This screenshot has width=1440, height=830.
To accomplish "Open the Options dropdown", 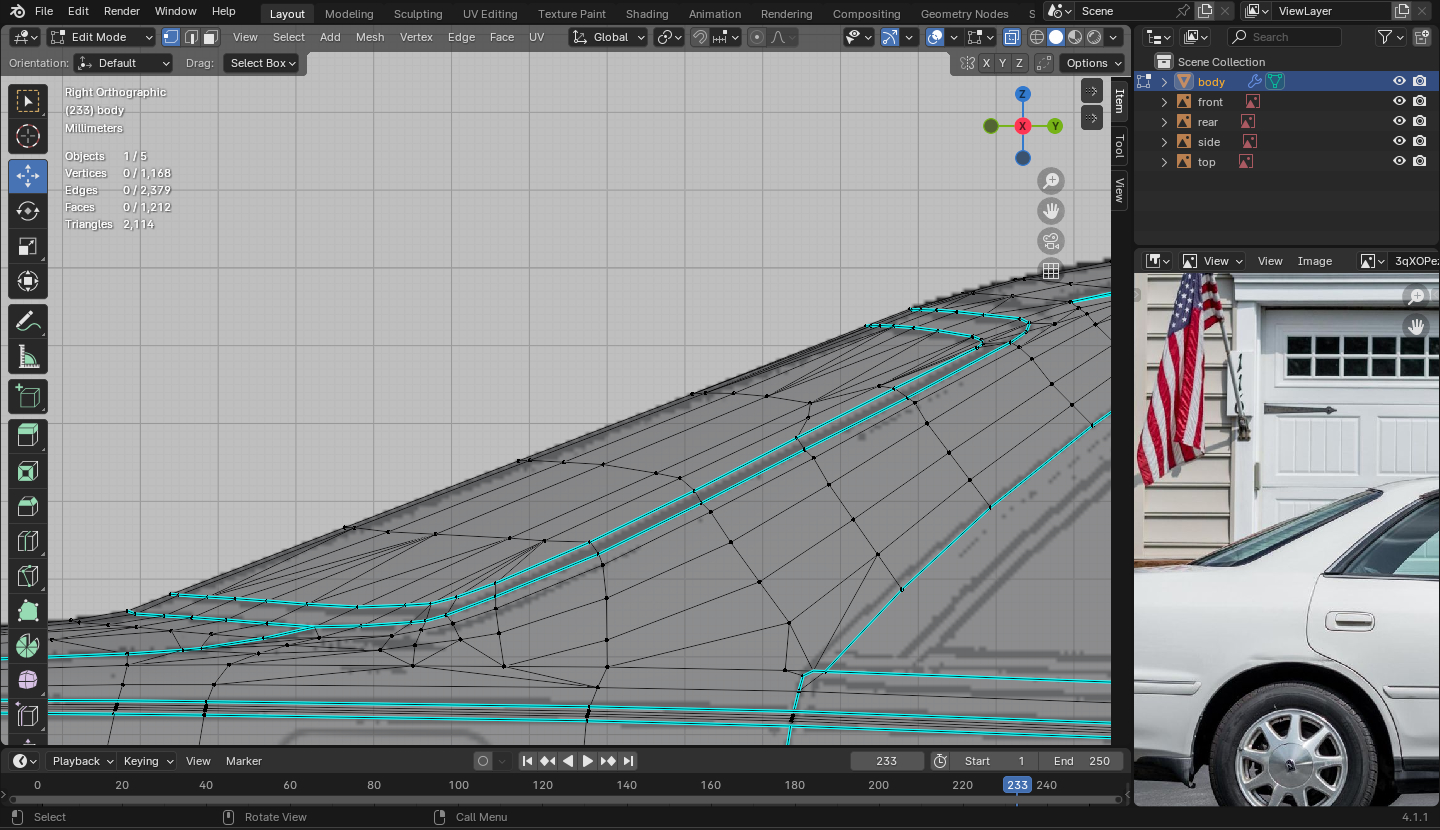I will [x=1093, y=63].
